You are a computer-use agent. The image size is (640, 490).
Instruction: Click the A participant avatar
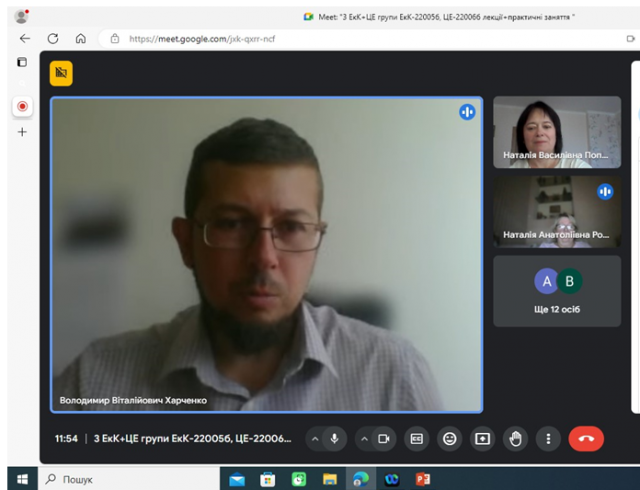[546, 281]
